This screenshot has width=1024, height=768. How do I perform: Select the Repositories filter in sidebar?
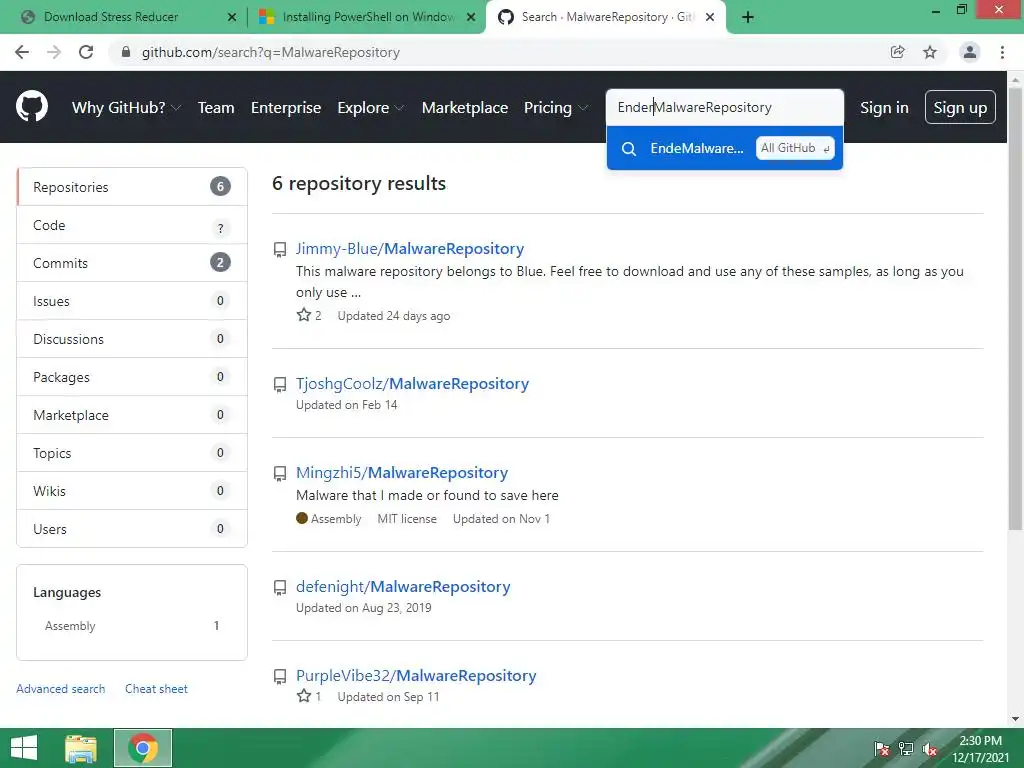[132, 187]
